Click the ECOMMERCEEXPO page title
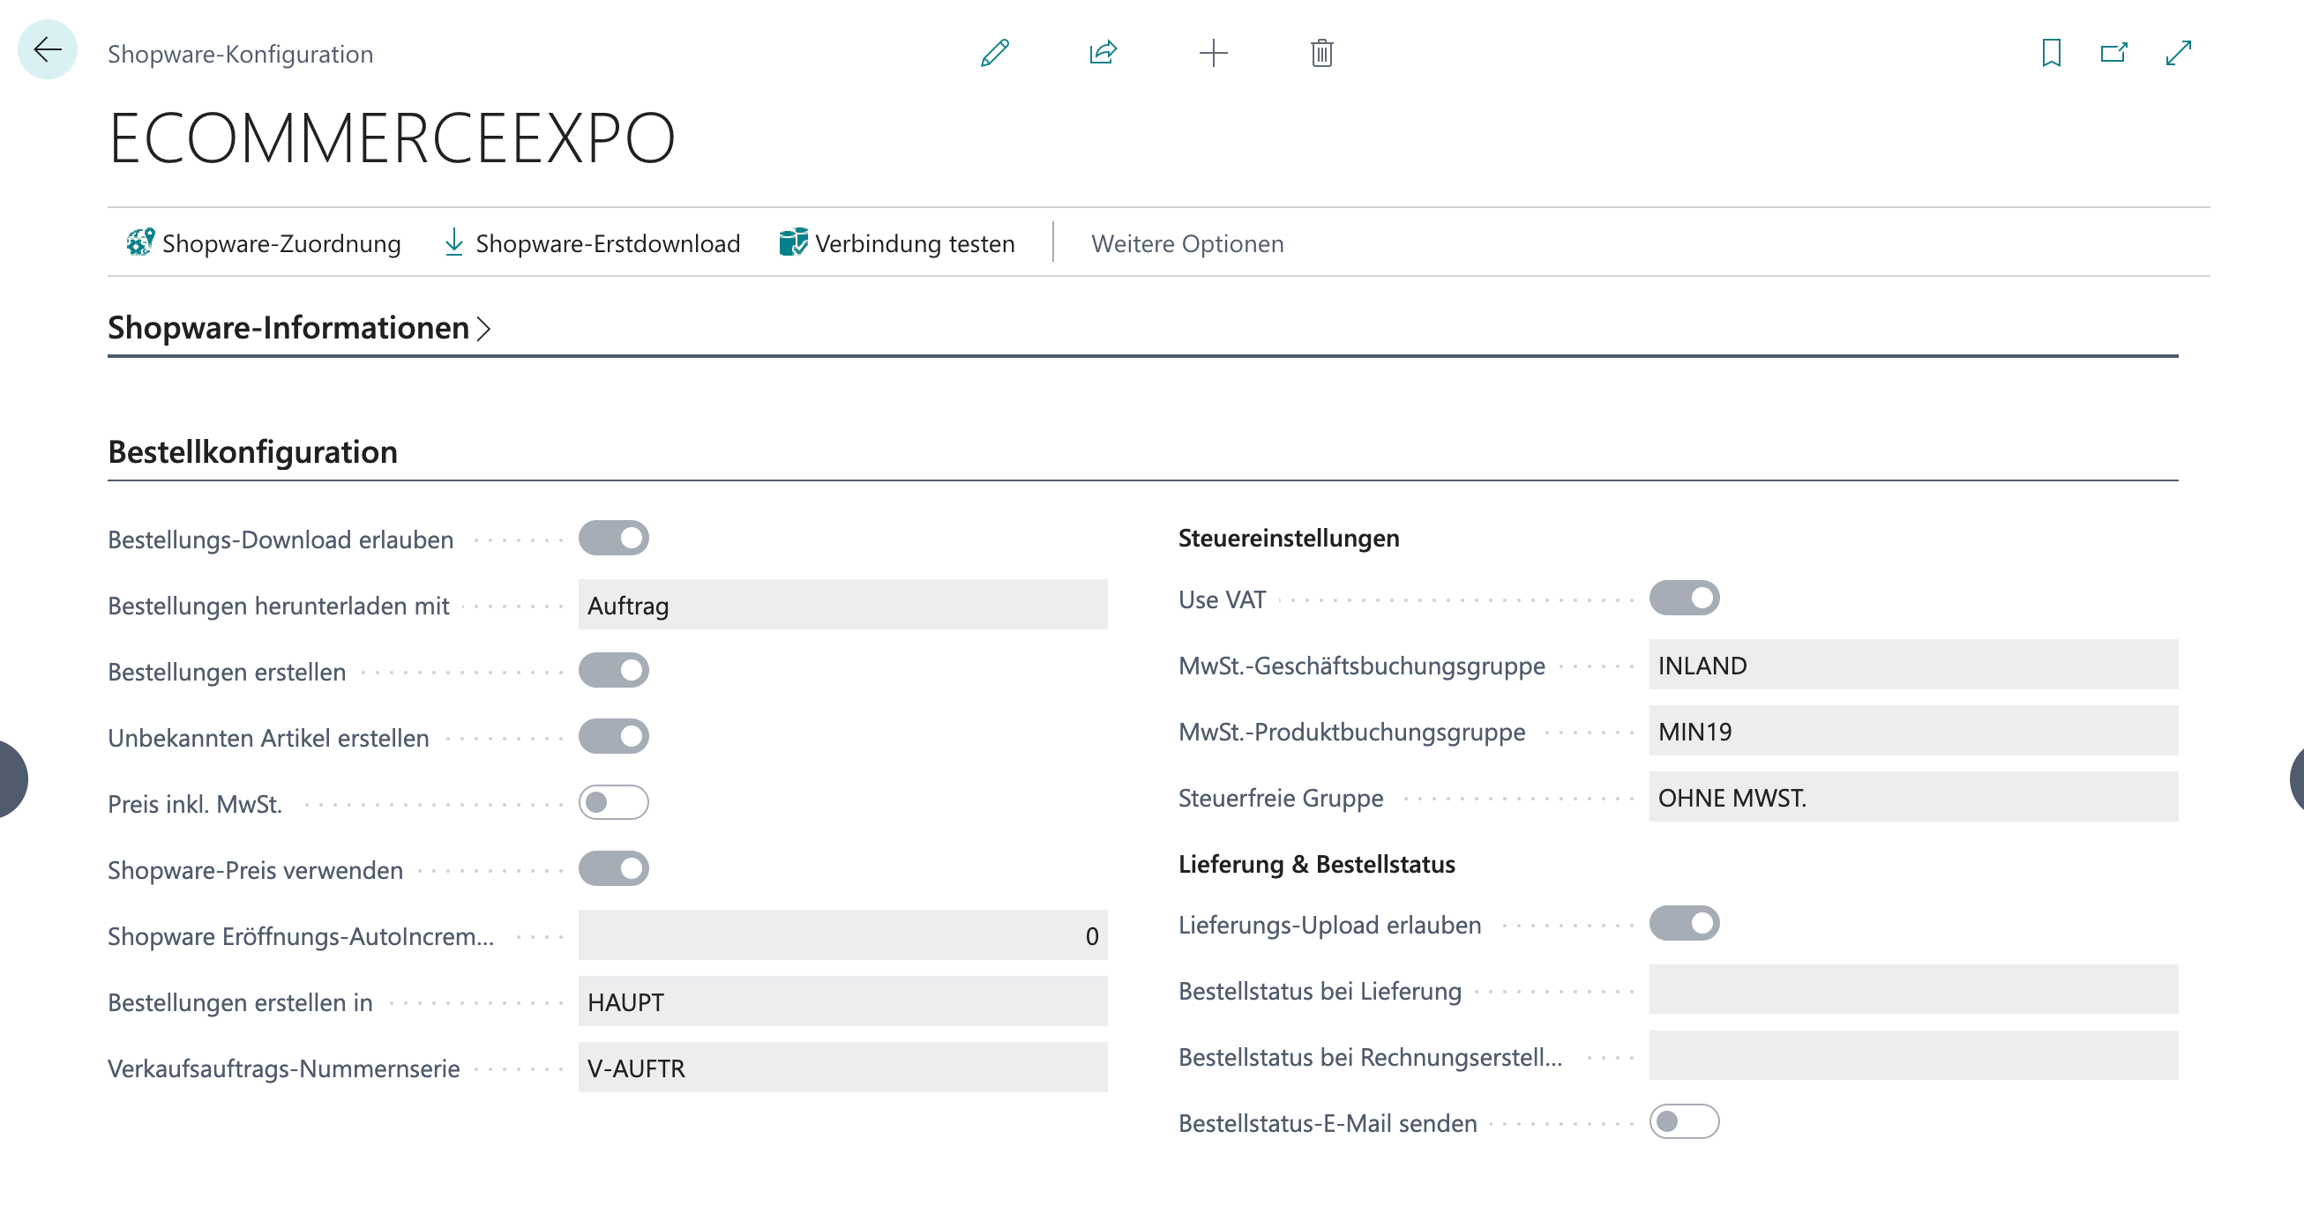 pos(392,137)
